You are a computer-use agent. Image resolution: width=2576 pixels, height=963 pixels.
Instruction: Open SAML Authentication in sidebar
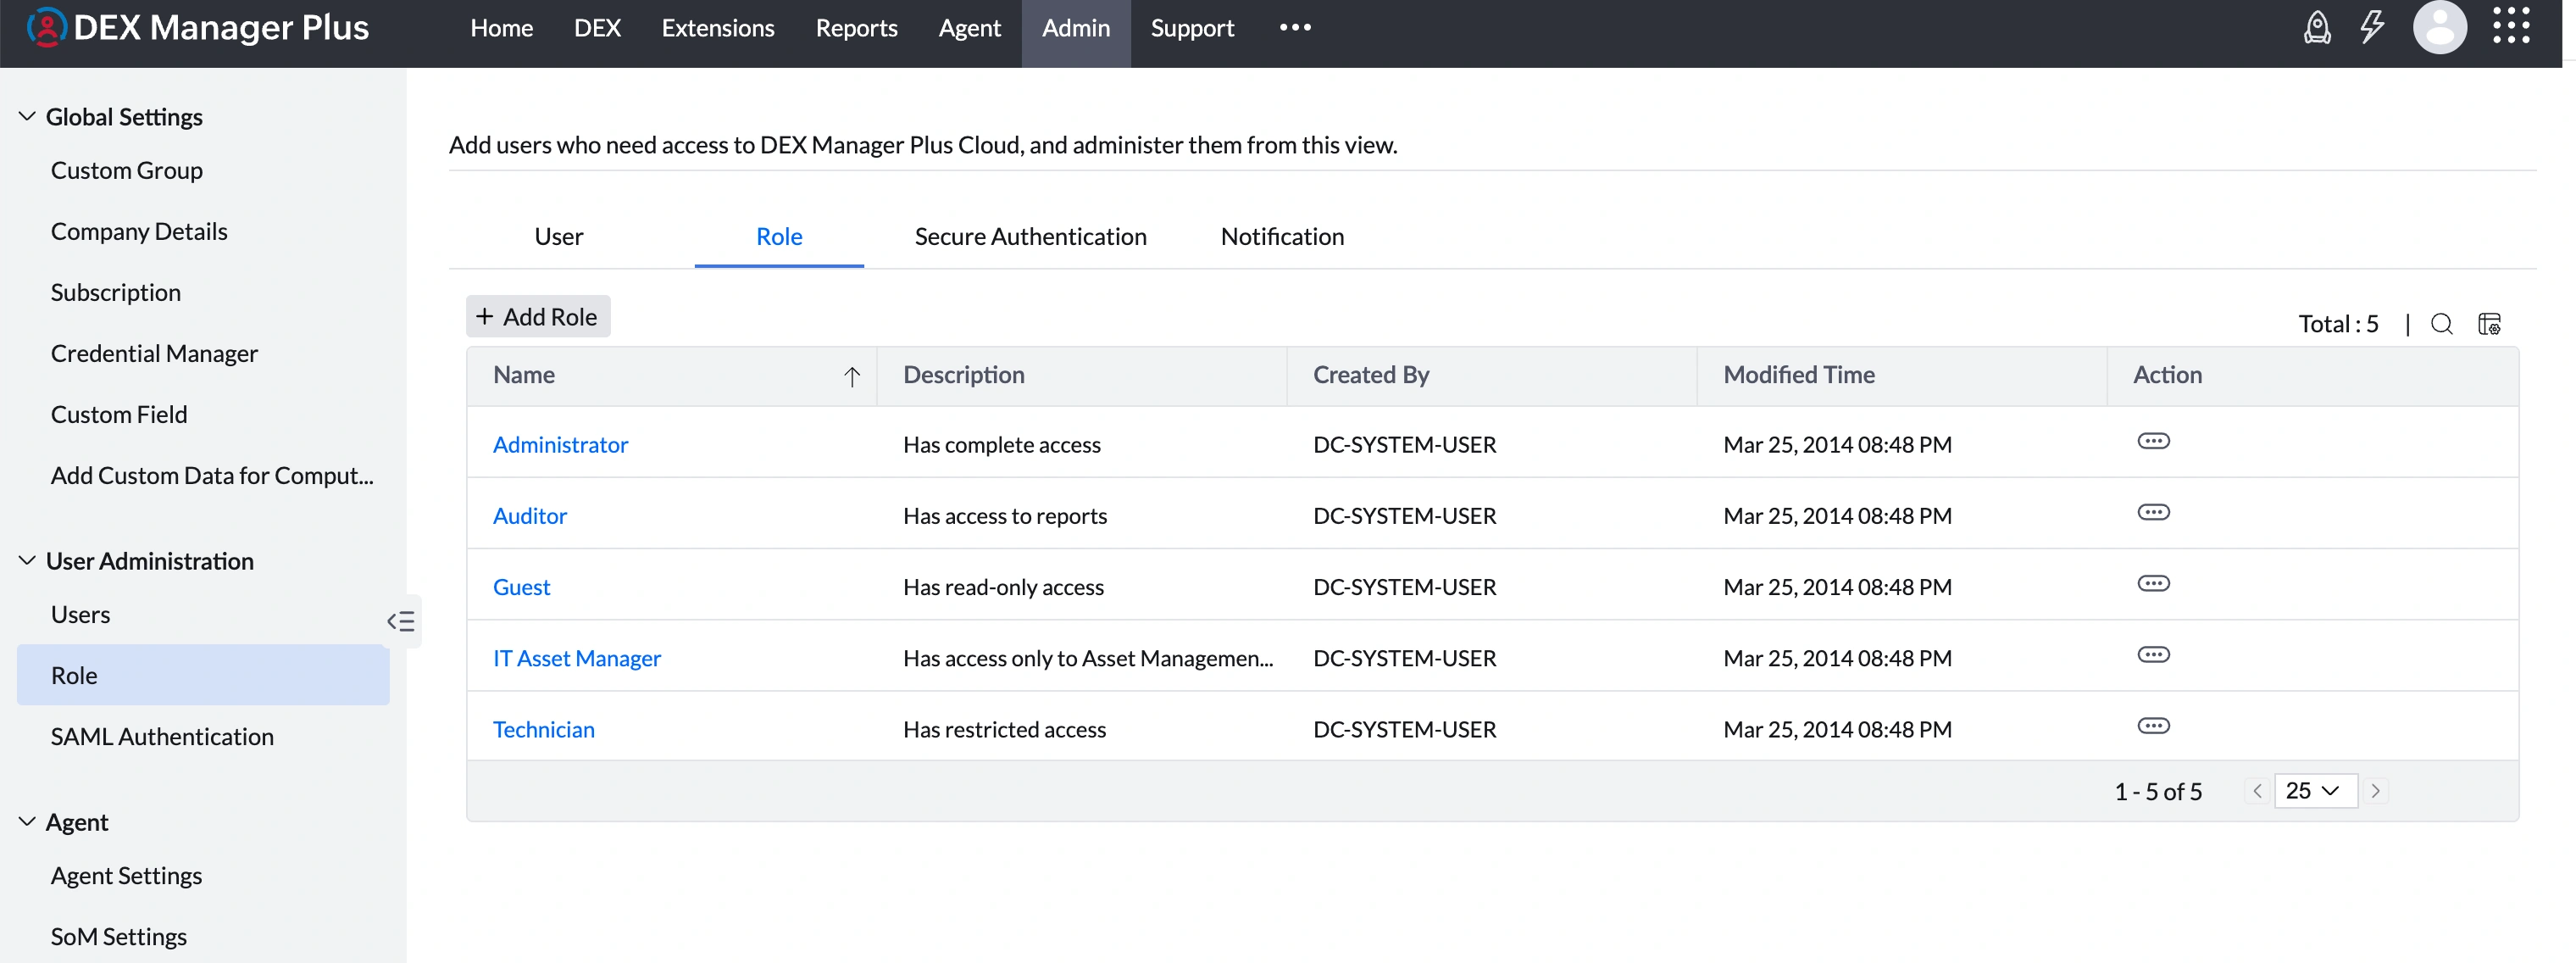tap(162, 737)
